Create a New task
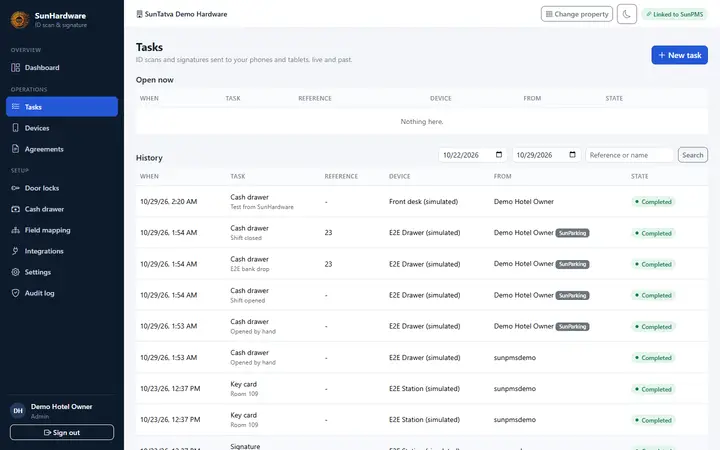The height and width of the screenshot is (450, 720). pos(679,55)
